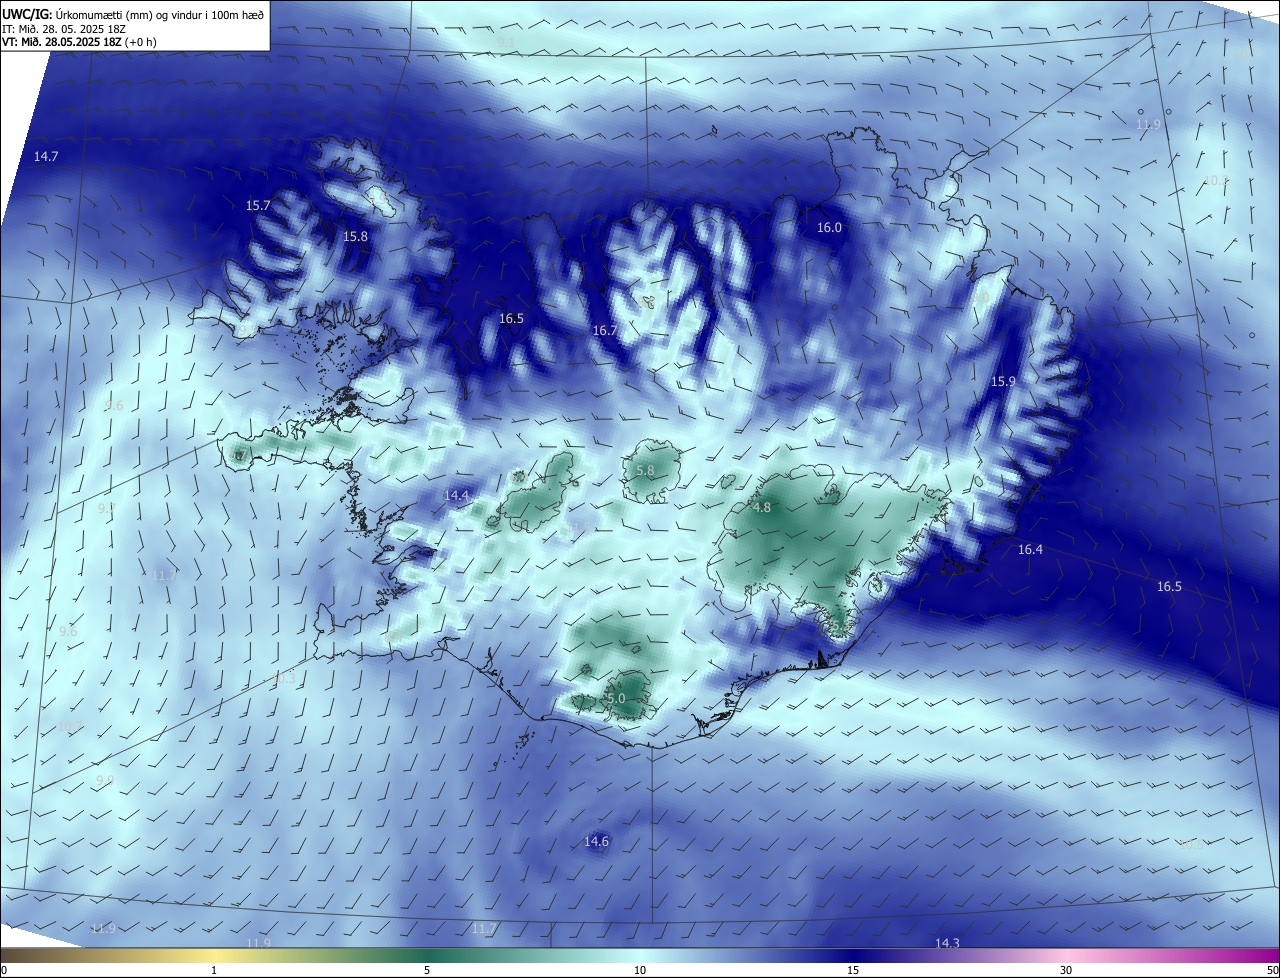The image size is (1280, 978).
Task: Click the glacier value 5.8
Action: click(645, 471)
